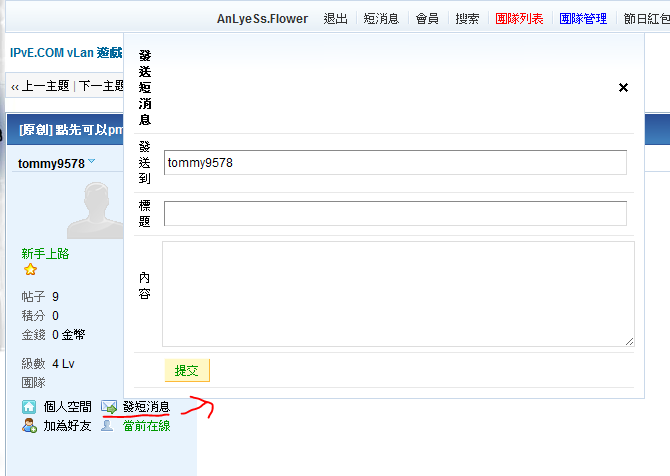Click the online status person icon
This screenshot has height=476, width=670.
pyautogui.click(x=107, y=426)
